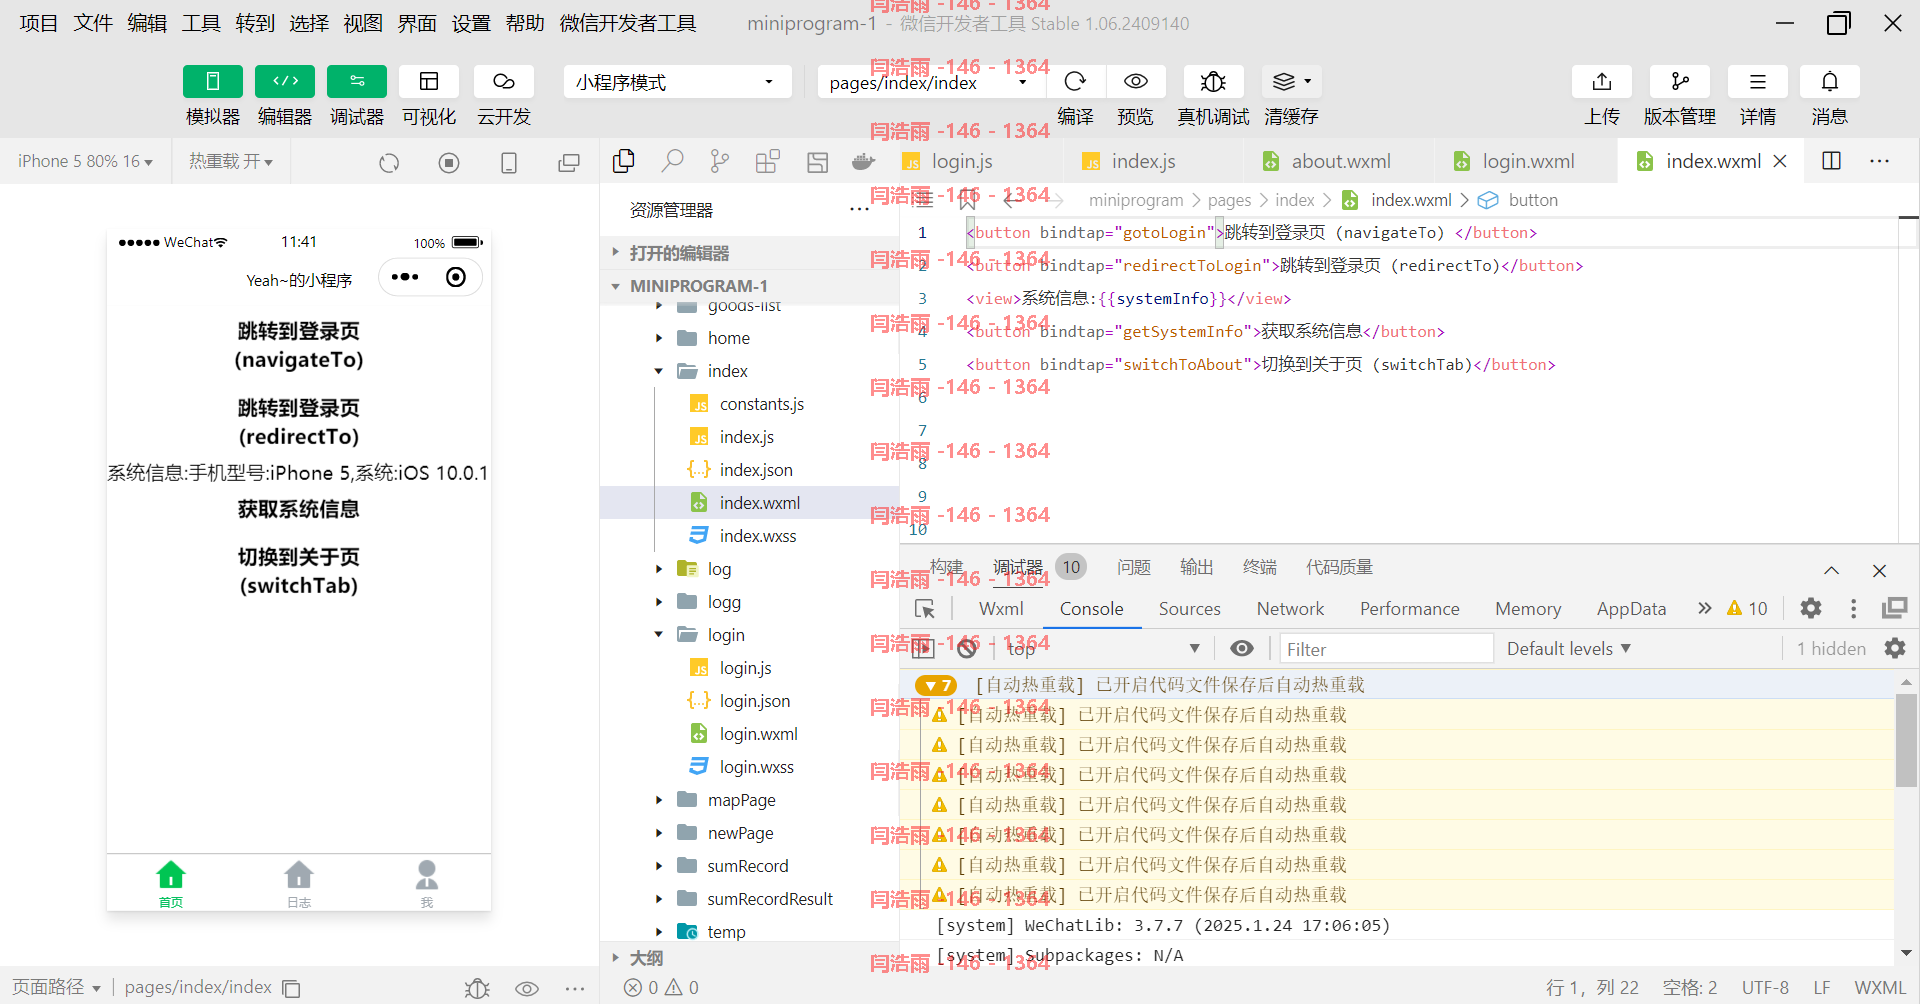
Task: Open index.wxss in the file tree
Action: tap(750, 536)
